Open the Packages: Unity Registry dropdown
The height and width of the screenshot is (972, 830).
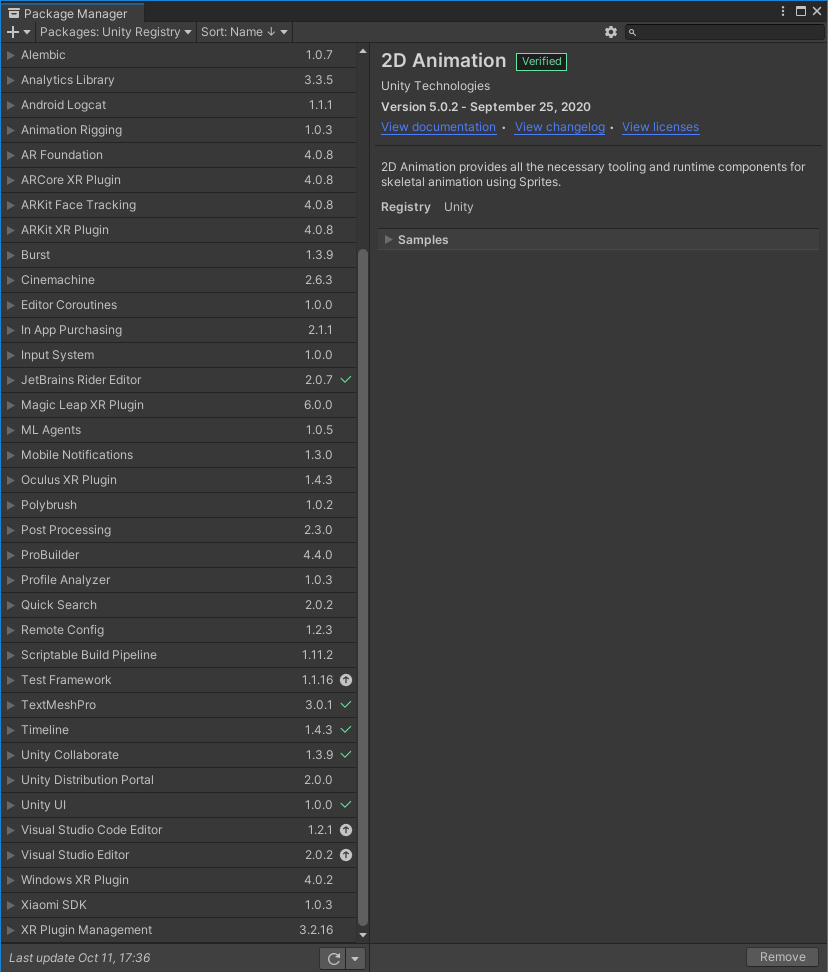point(115,32)
